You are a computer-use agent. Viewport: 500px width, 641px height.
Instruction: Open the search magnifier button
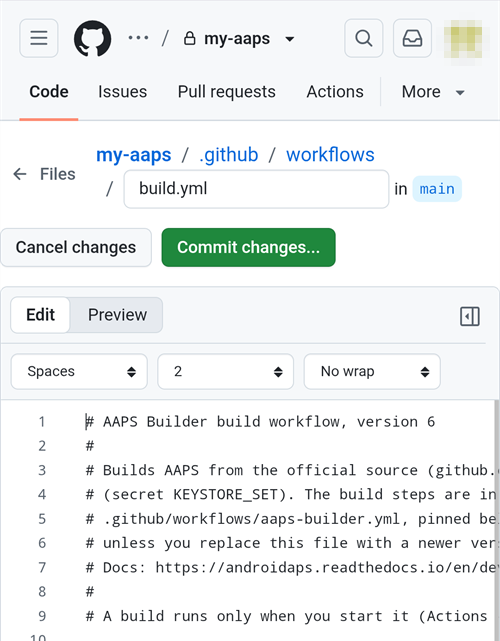(x=363, y=38)
